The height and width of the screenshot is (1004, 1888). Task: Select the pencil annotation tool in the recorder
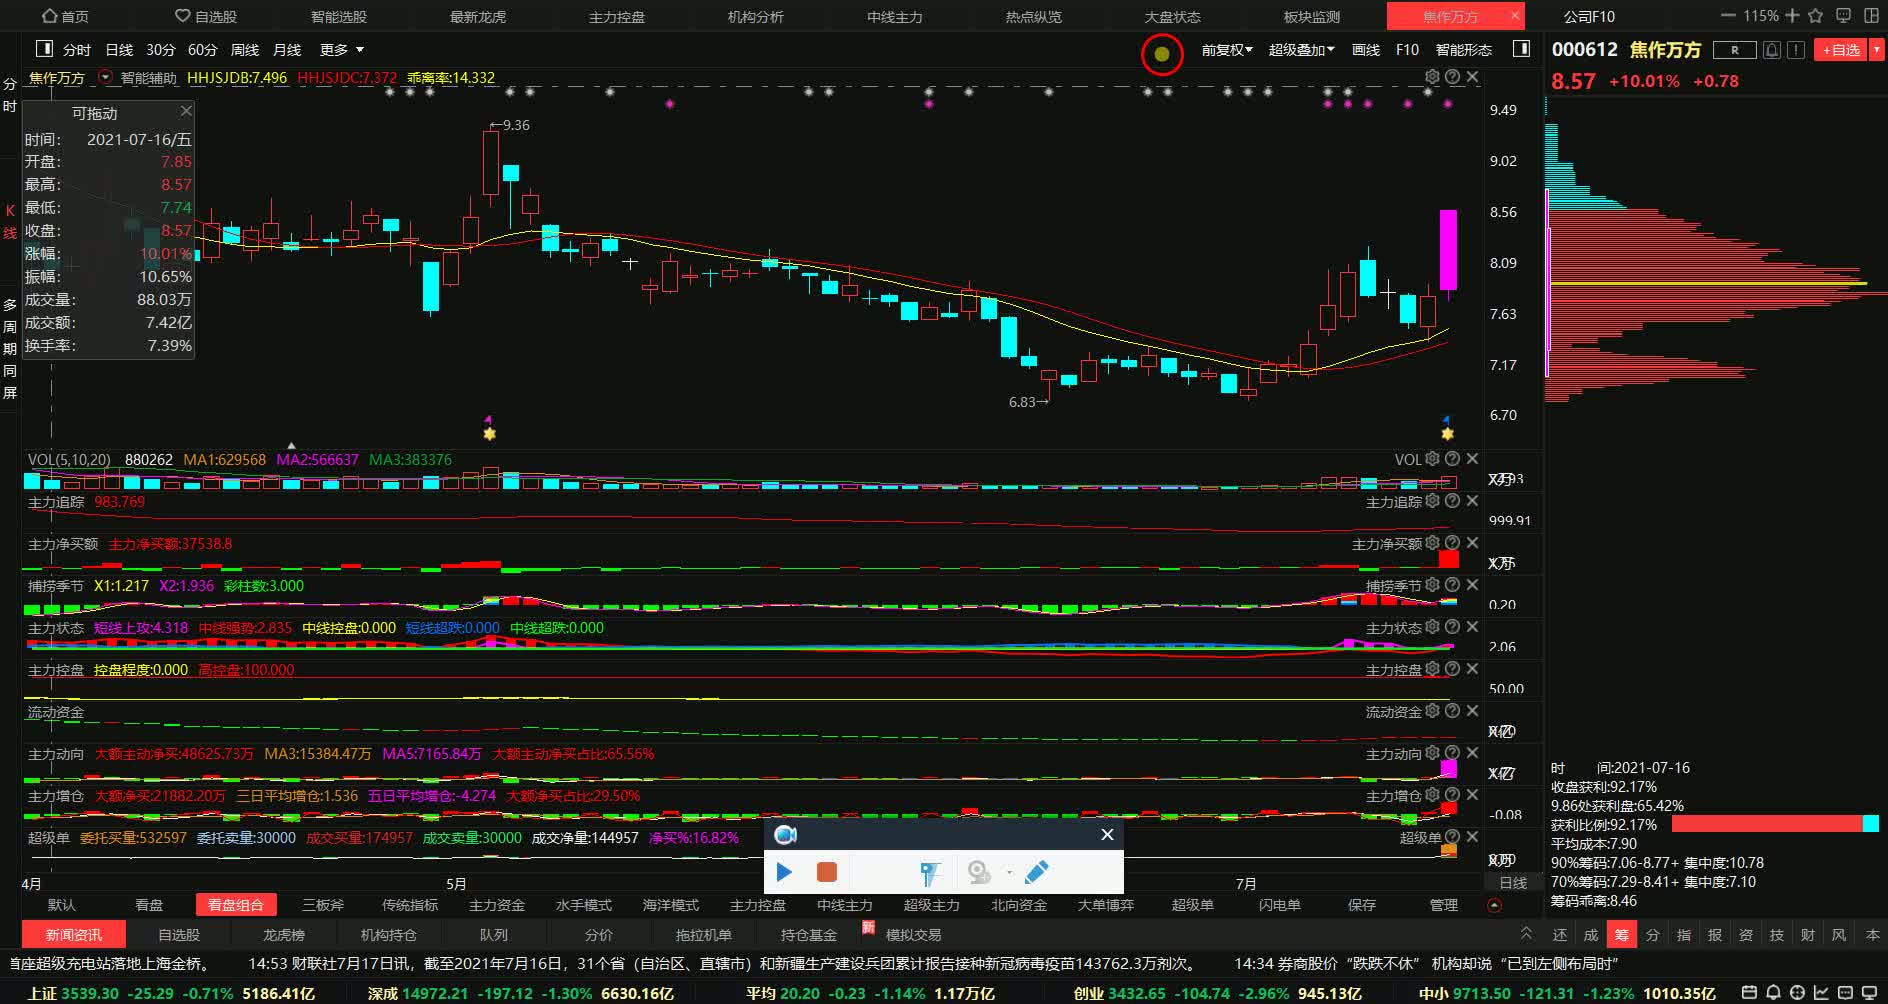[1037, 872]
